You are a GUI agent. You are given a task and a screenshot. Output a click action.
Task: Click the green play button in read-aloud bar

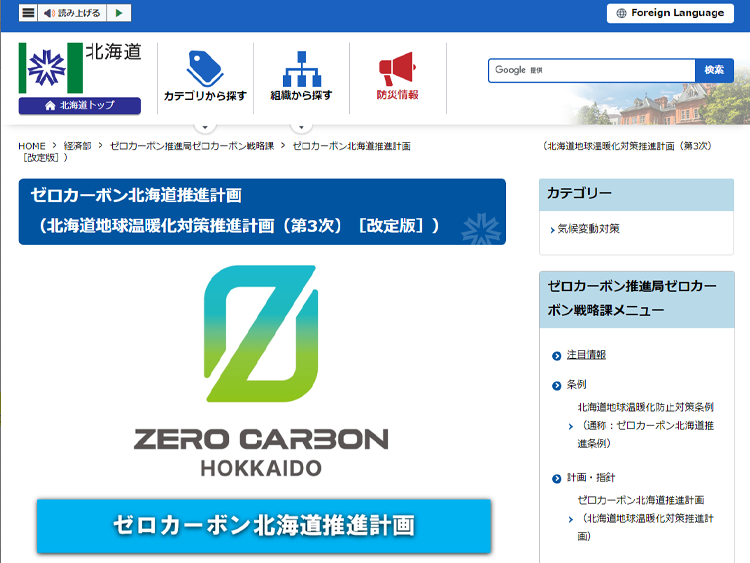tap(119, 13)
